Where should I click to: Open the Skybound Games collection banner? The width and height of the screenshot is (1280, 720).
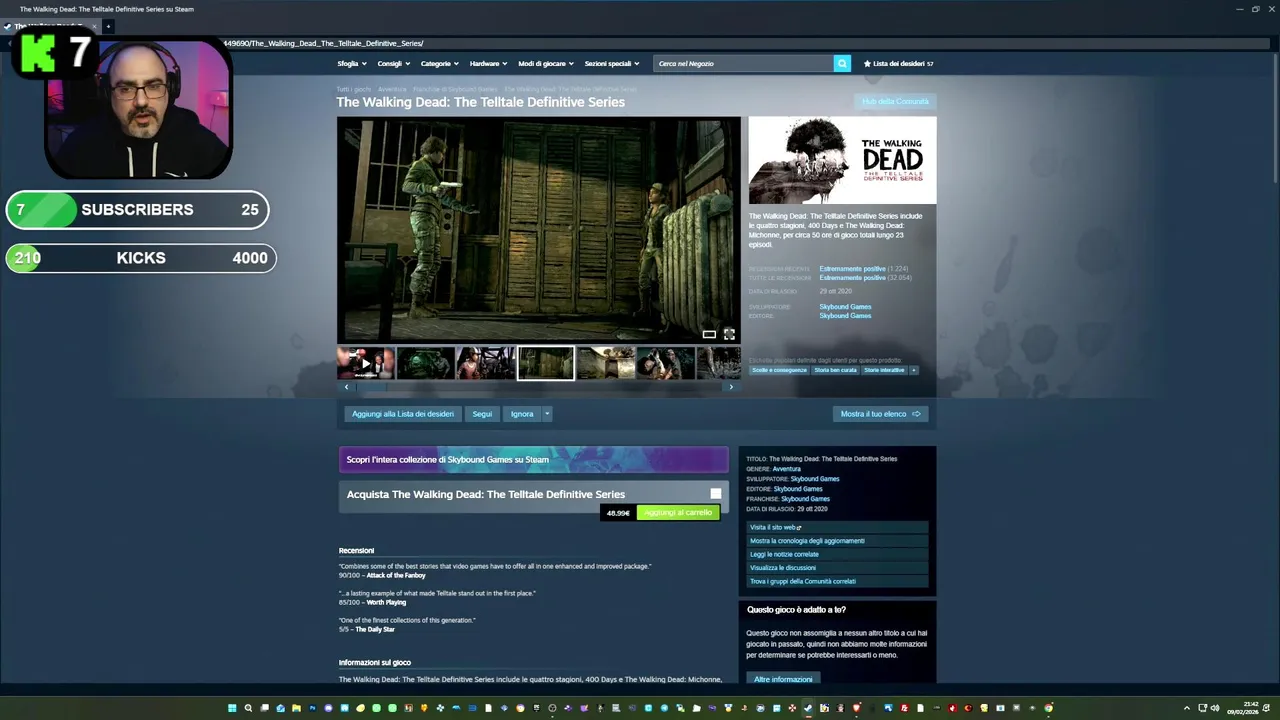(533, 460)
